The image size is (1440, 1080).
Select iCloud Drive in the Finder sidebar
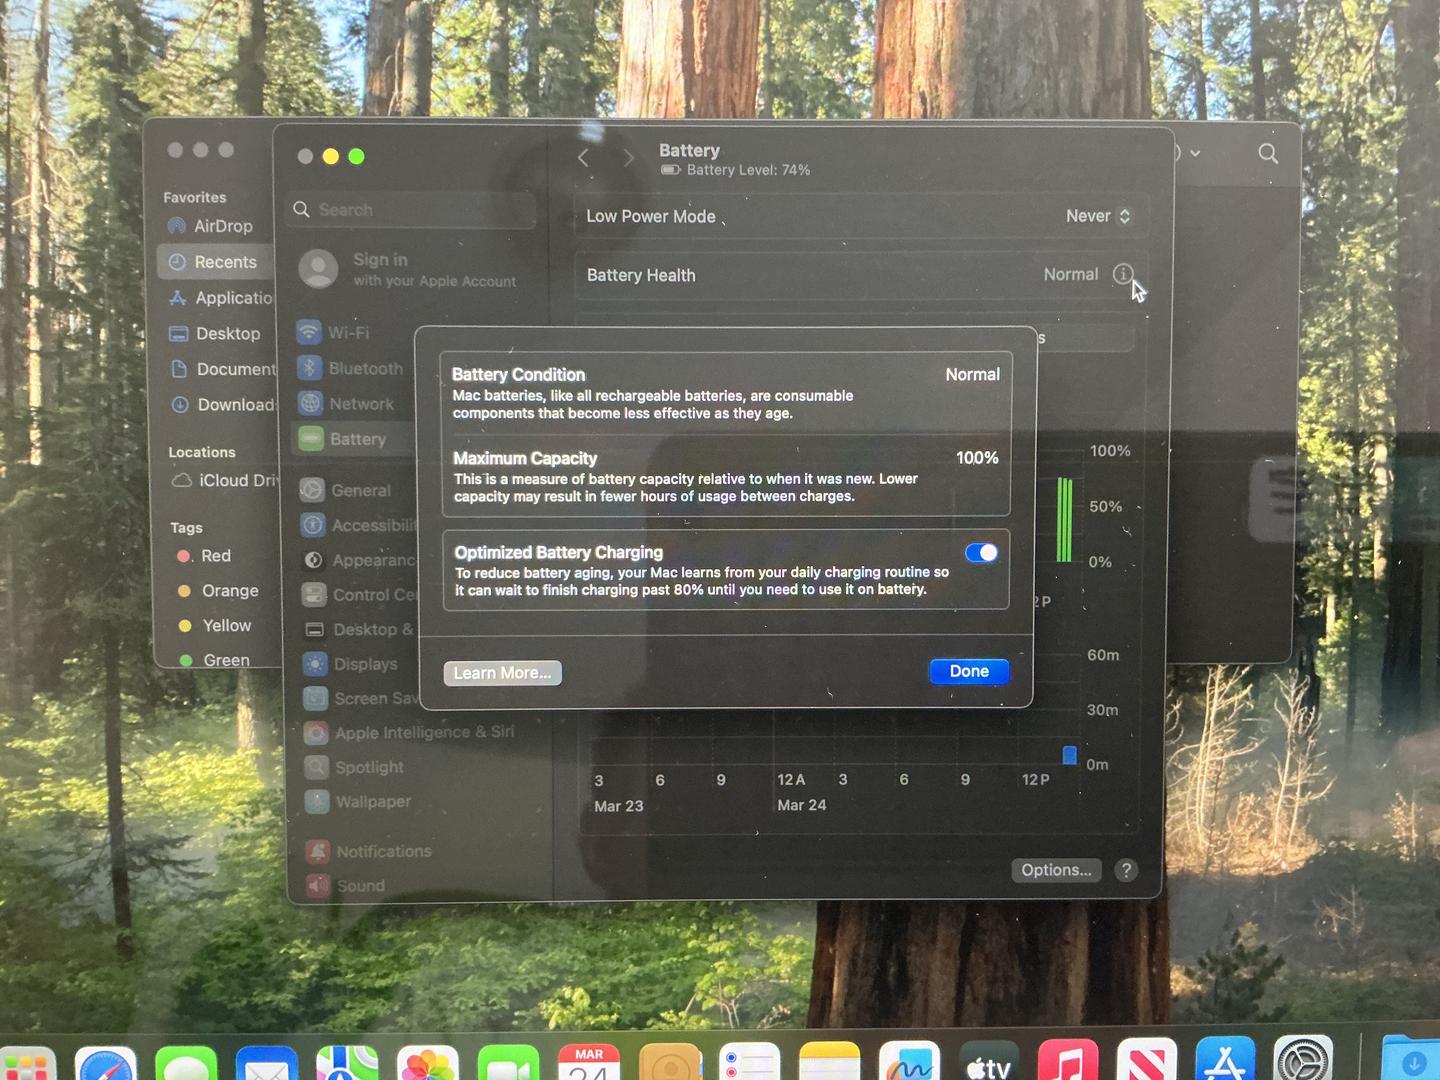tap(225, 480)
